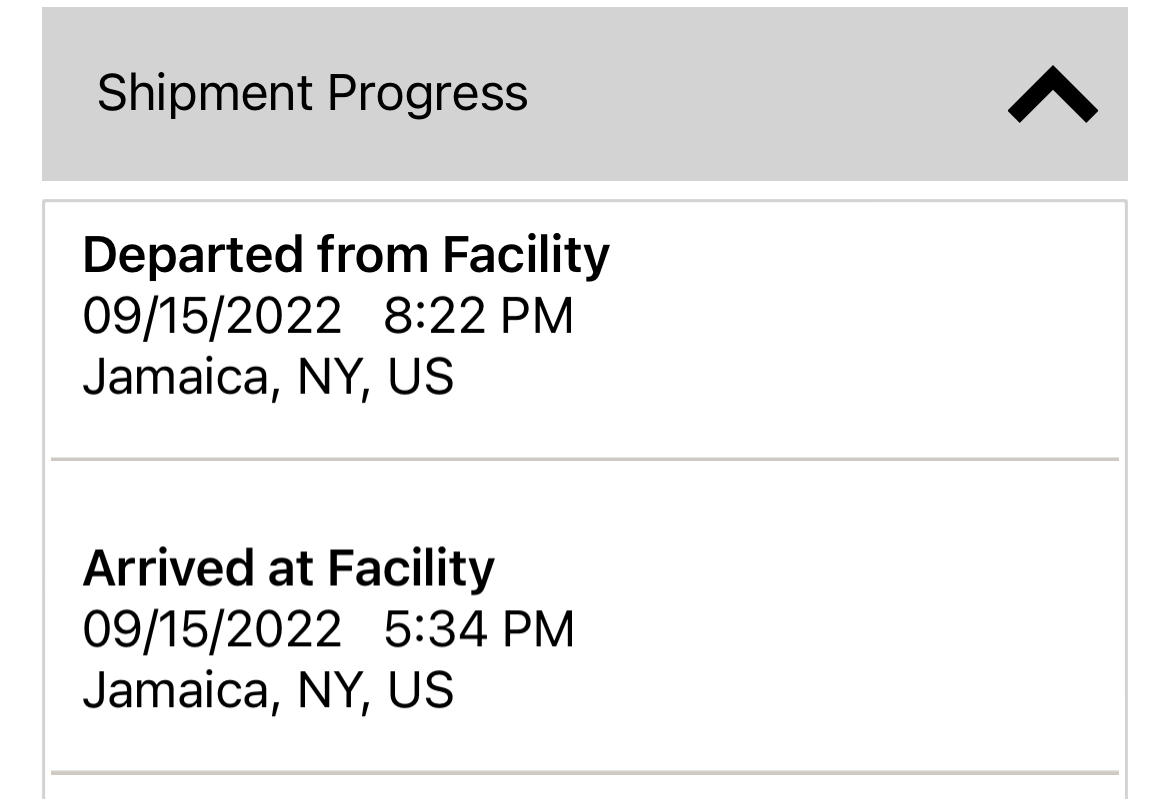Click divider line below the Arrived entry
The width and height of the screenshot is (1170, 799).
[584, 772]
